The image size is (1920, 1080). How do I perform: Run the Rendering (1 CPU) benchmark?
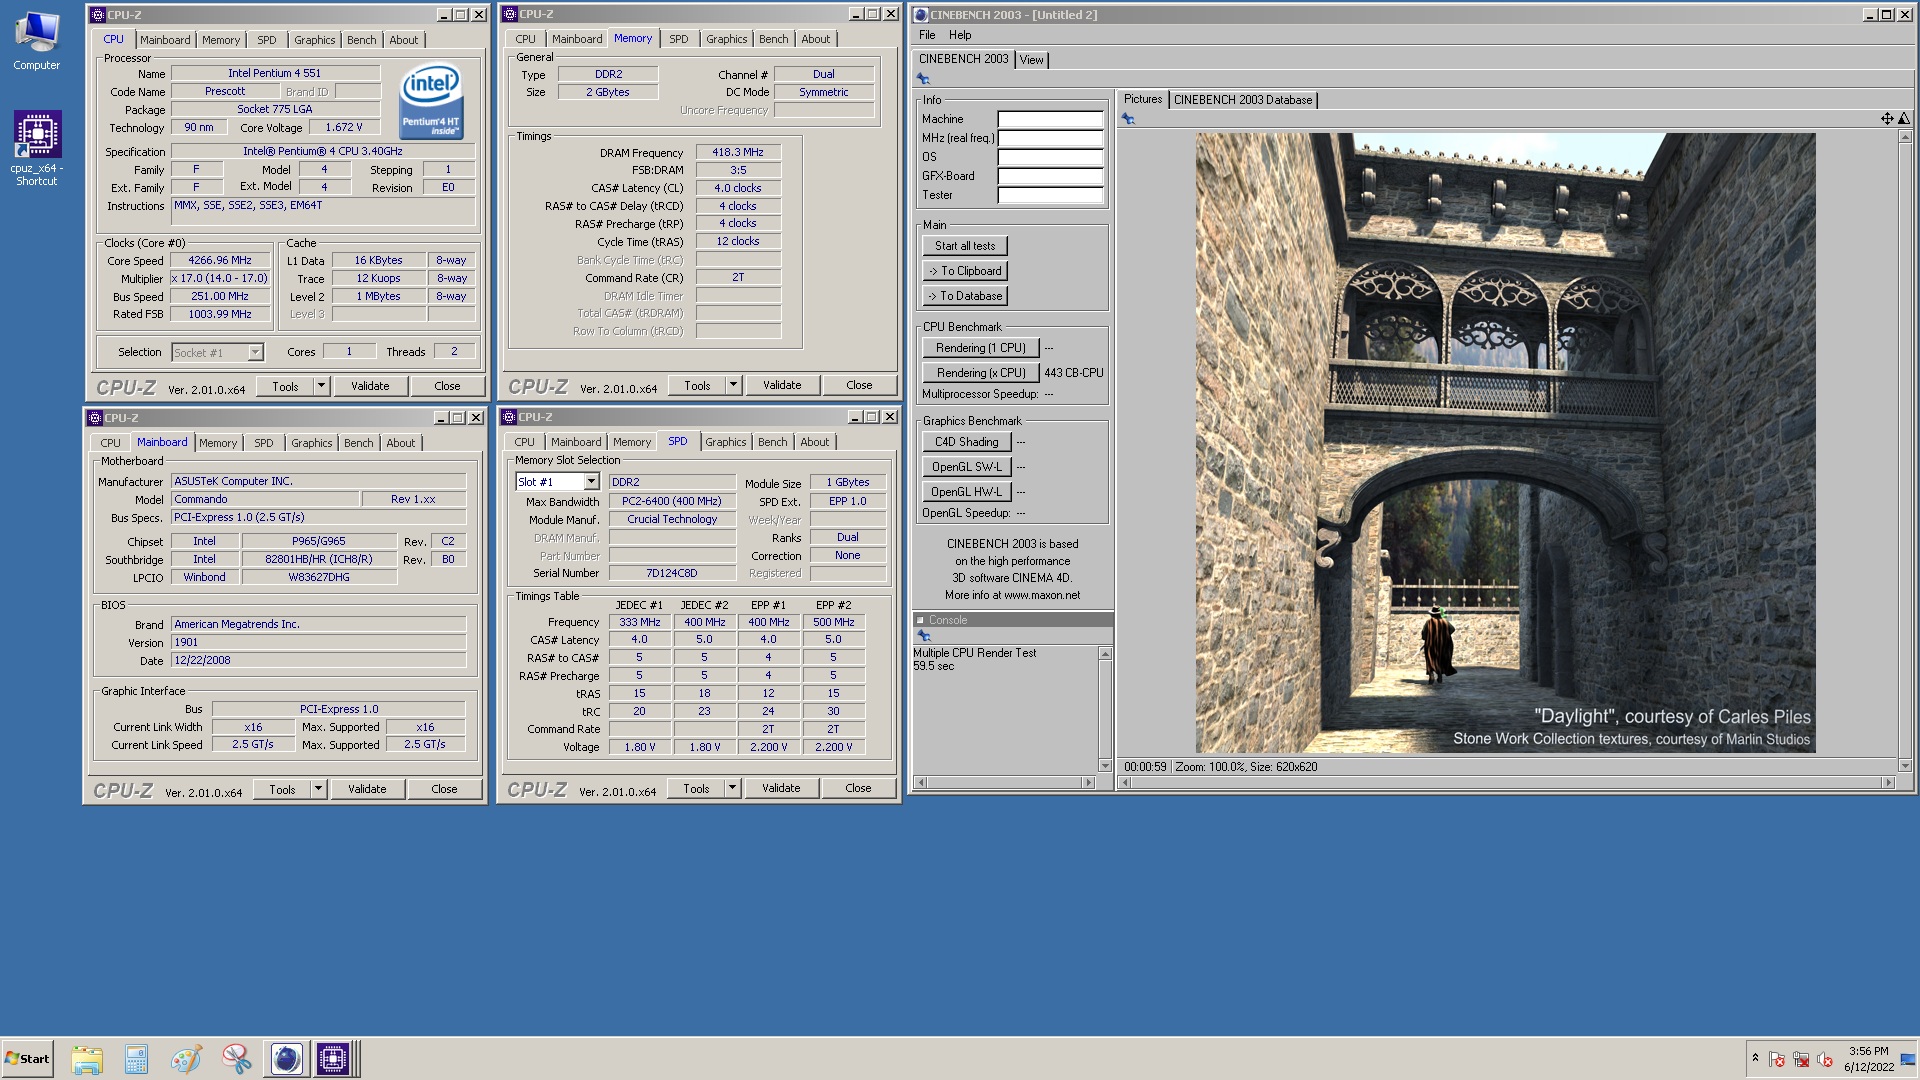pyautogui.click(x=981, y=348)
